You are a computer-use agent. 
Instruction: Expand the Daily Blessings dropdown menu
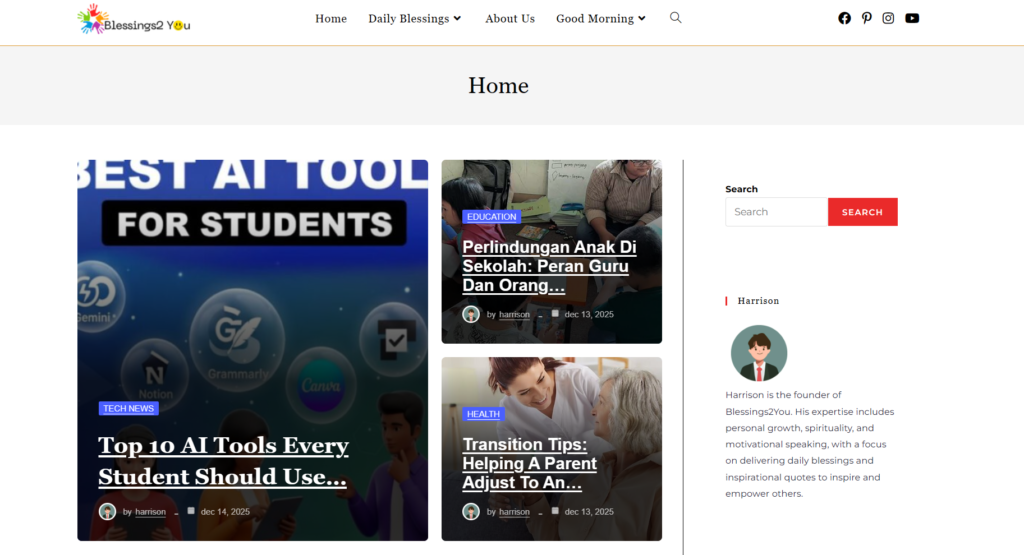point(414,19)
